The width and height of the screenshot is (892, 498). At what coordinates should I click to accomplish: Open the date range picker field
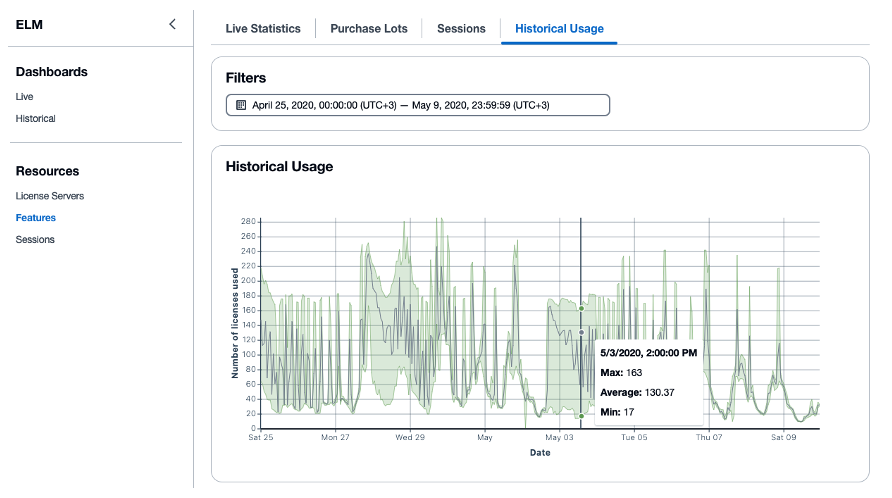point(417,105)
